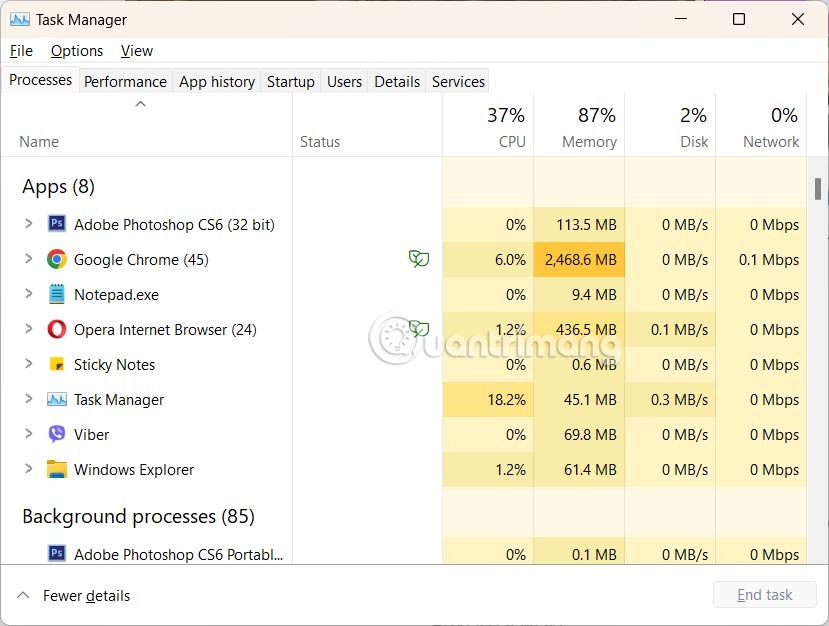This screenshot has height=626, width=829.
Task: Click the Sticky Notes icon
Action: tap(57, 365)
